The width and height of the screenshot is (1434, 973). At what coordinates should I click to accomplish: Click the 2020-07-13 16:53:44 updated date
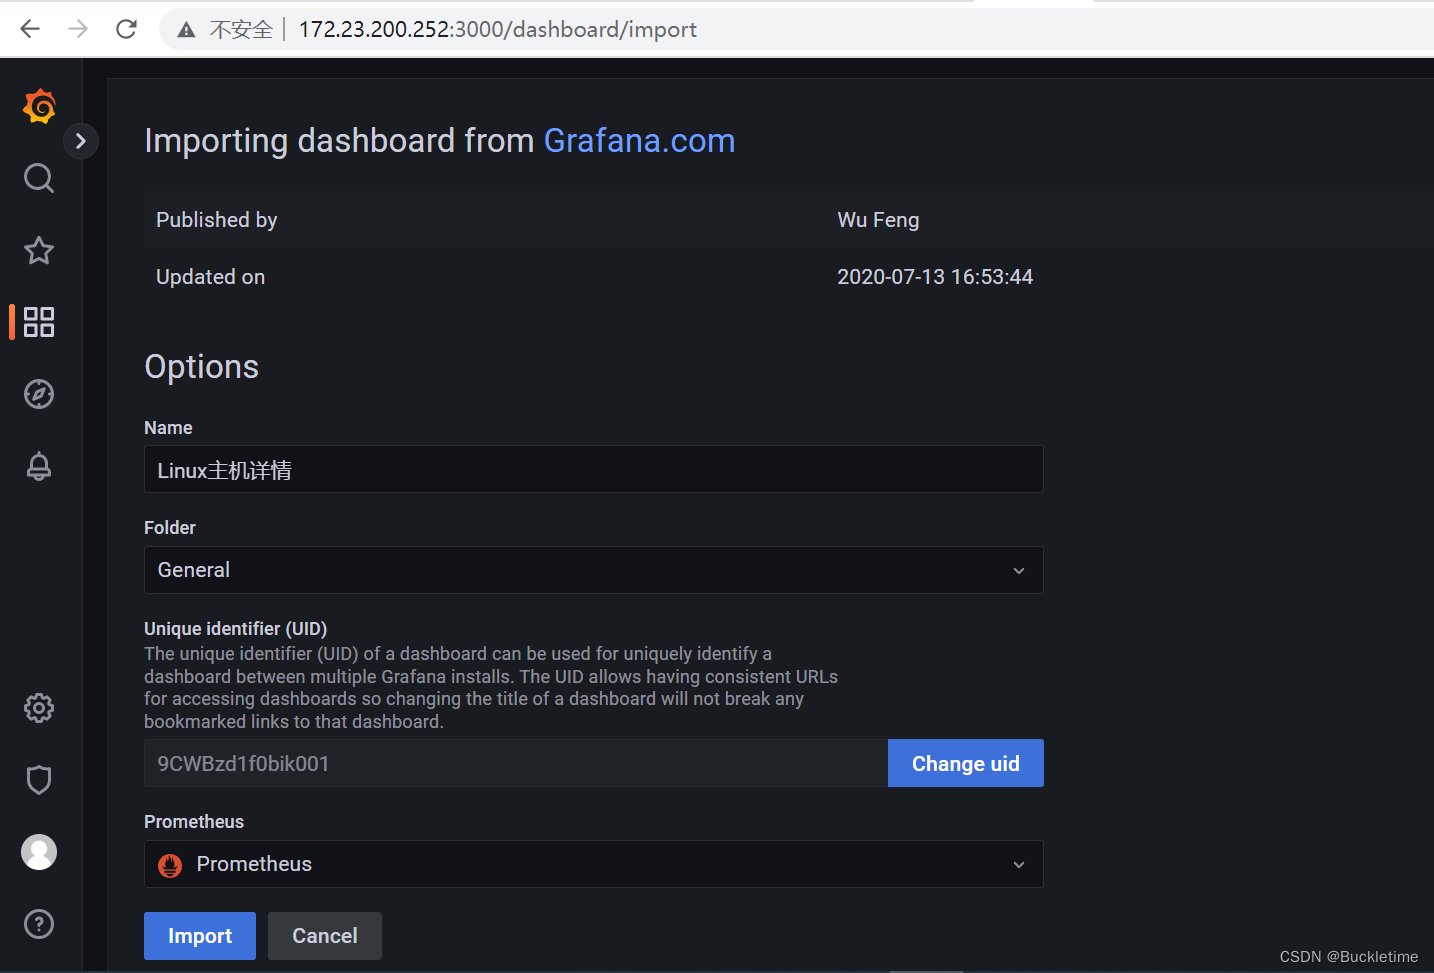click(935, 277)
